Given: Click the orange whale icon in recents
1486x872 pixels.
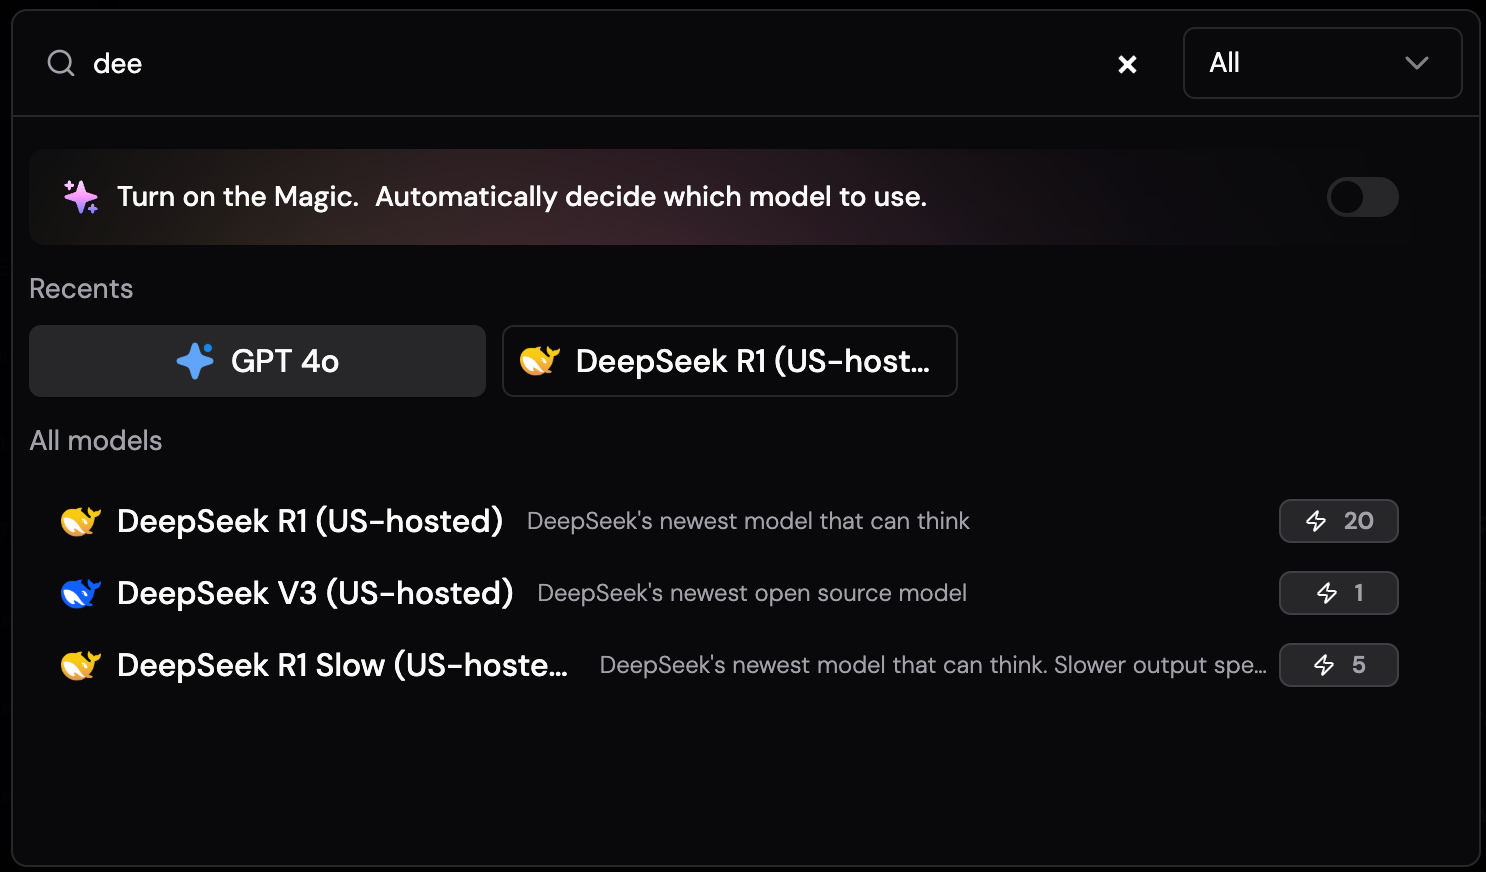Looking at the screenshot, I should 540,361.
